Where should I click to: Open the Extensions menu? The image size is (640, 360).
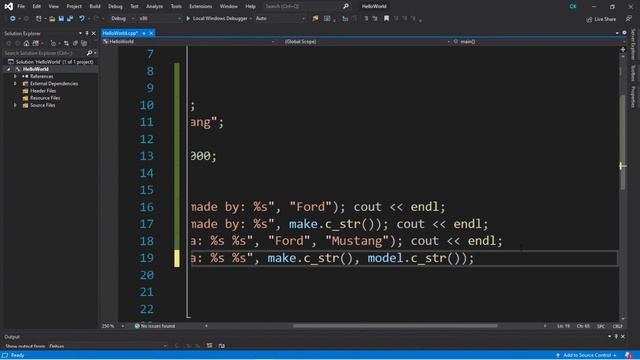pos(201,6)
